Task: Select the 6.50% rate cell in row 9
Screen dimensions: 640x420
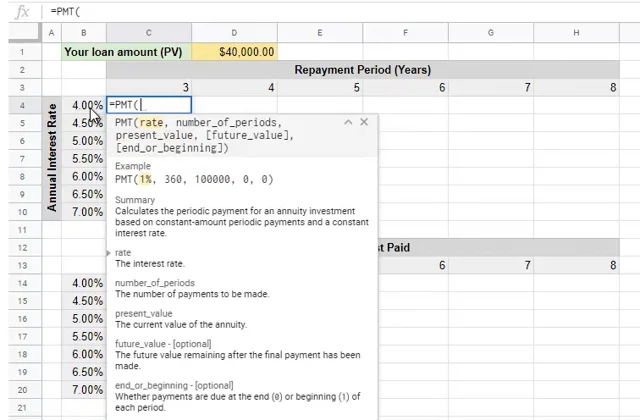Action: 84,194
